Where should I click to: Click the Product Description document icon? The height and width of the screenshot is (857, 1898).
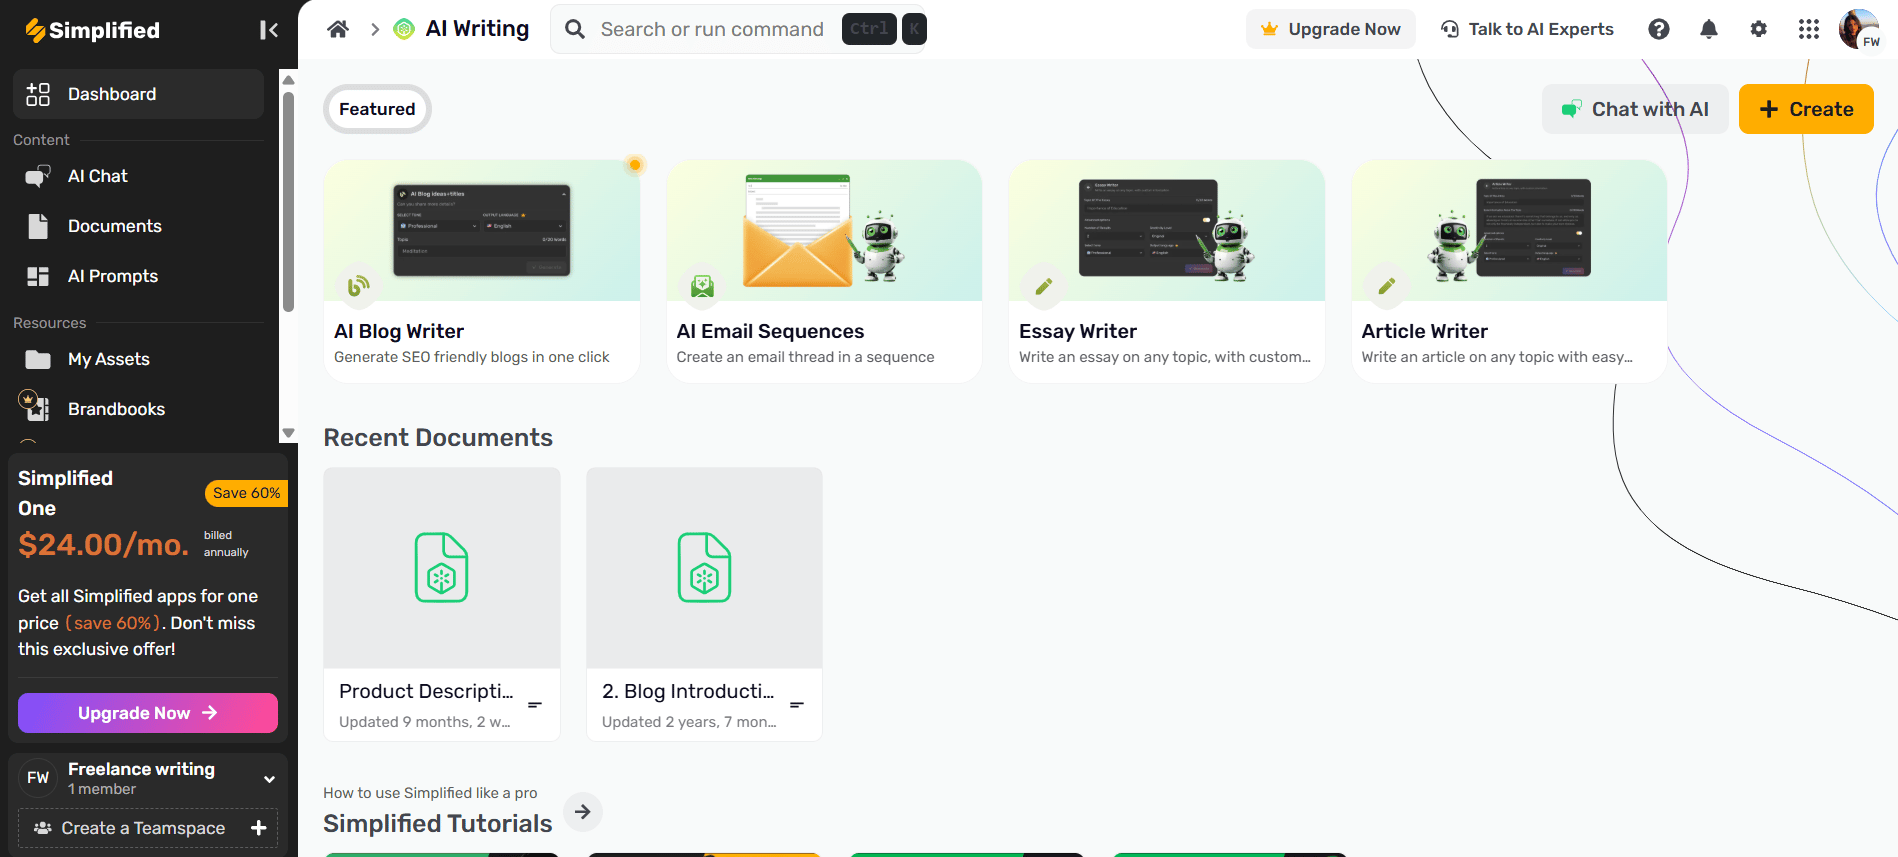442,567
